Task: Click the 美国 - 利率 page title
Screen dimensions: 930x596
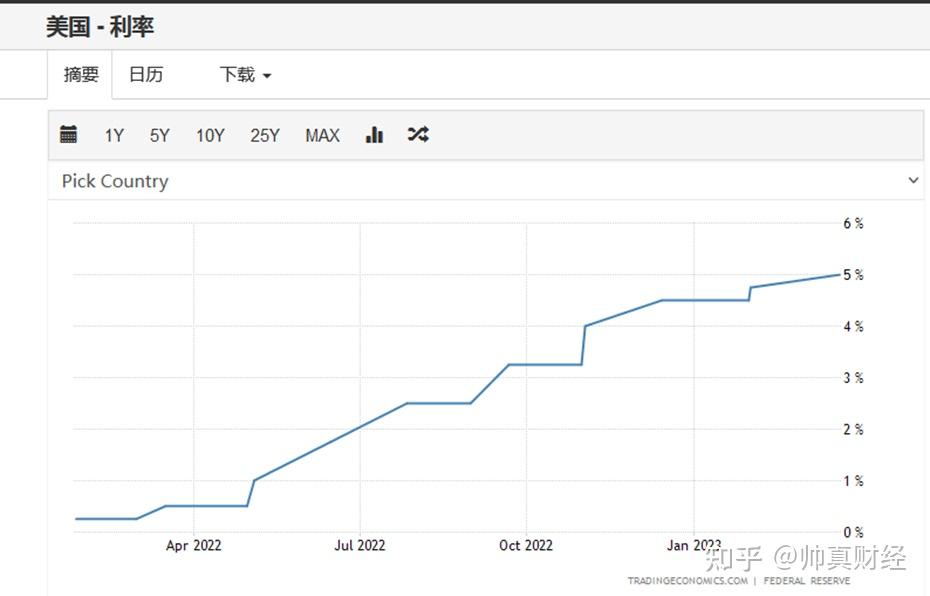Action: (100, 27)
